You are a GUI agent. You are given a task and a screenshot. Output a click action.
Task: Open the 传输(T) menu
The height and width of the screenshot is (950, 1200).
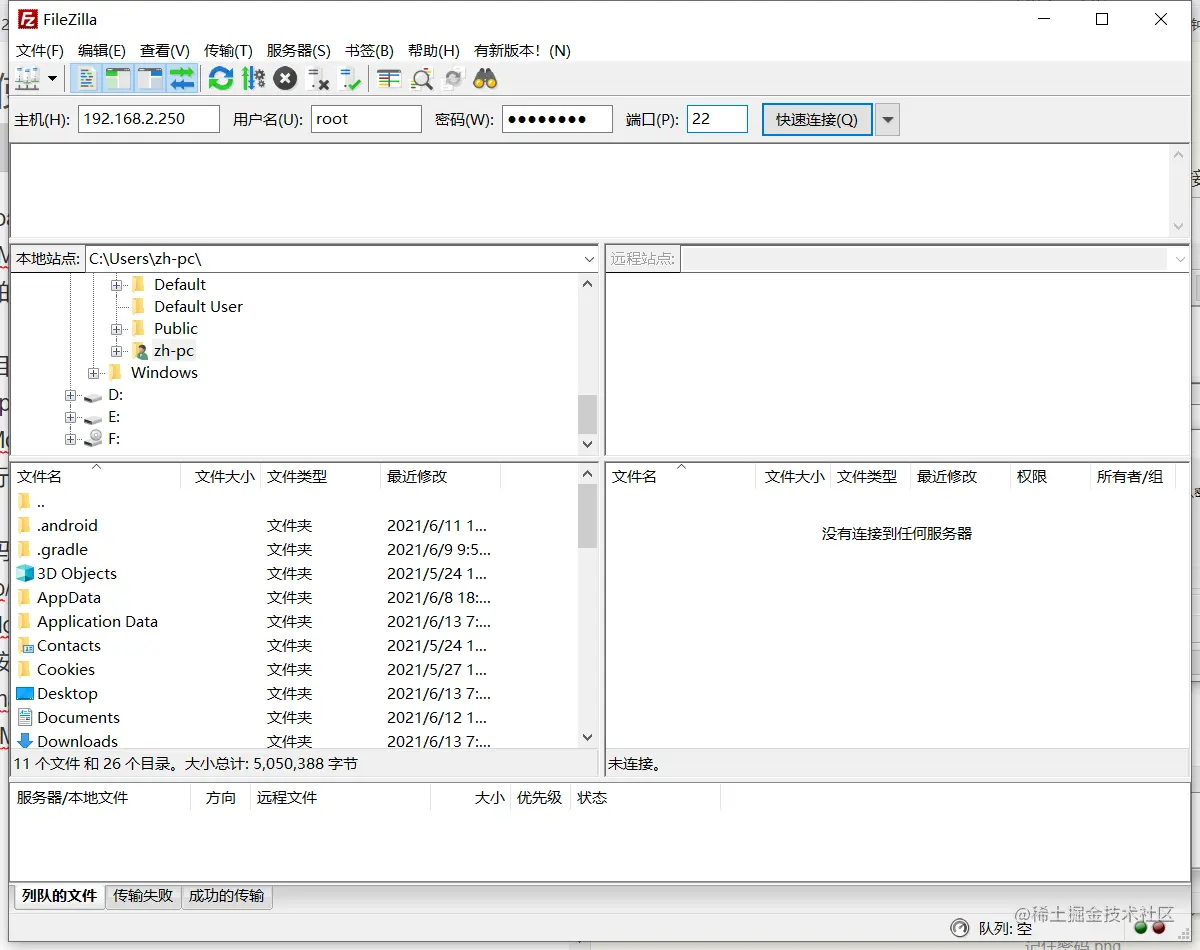pos(228,50)
